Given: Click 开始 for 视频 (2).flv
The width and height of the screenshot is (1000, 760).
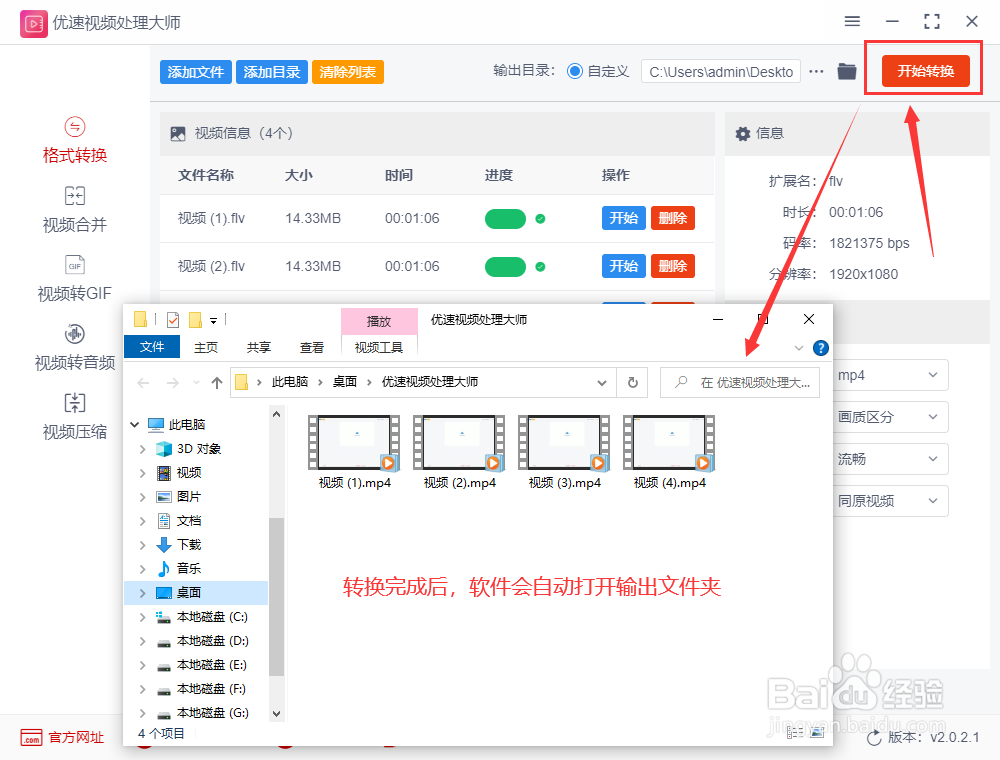Looking at the screenshot, I should coord(624,266).
